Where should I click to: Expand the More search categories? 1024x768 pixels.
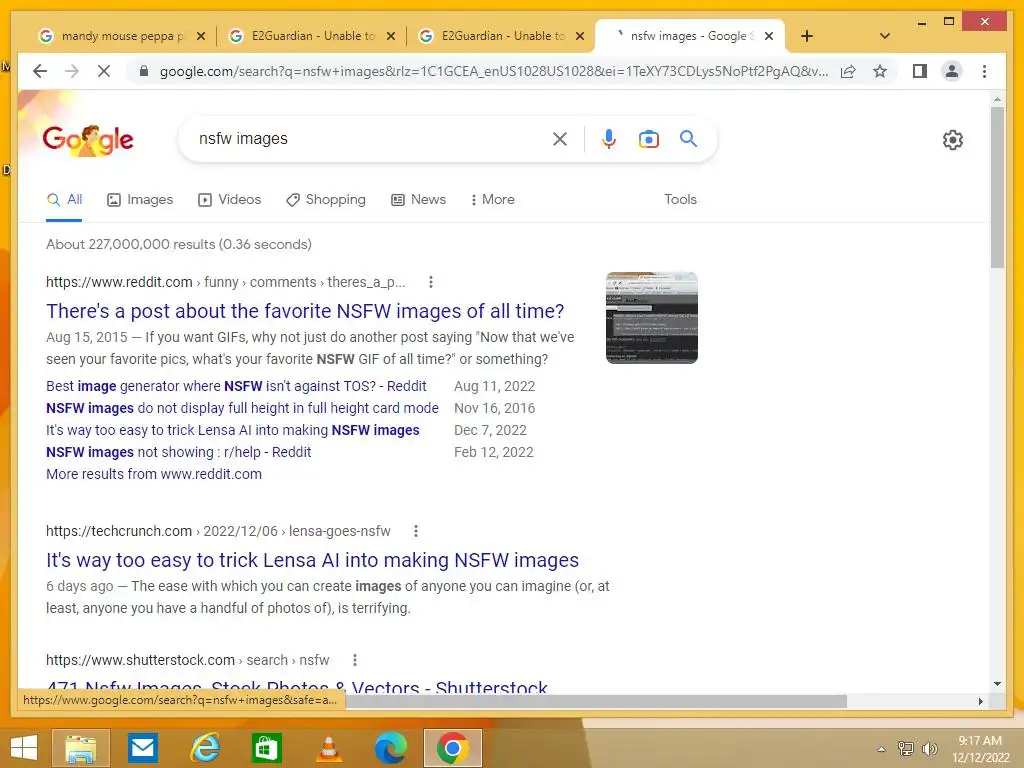click(492, 199)
